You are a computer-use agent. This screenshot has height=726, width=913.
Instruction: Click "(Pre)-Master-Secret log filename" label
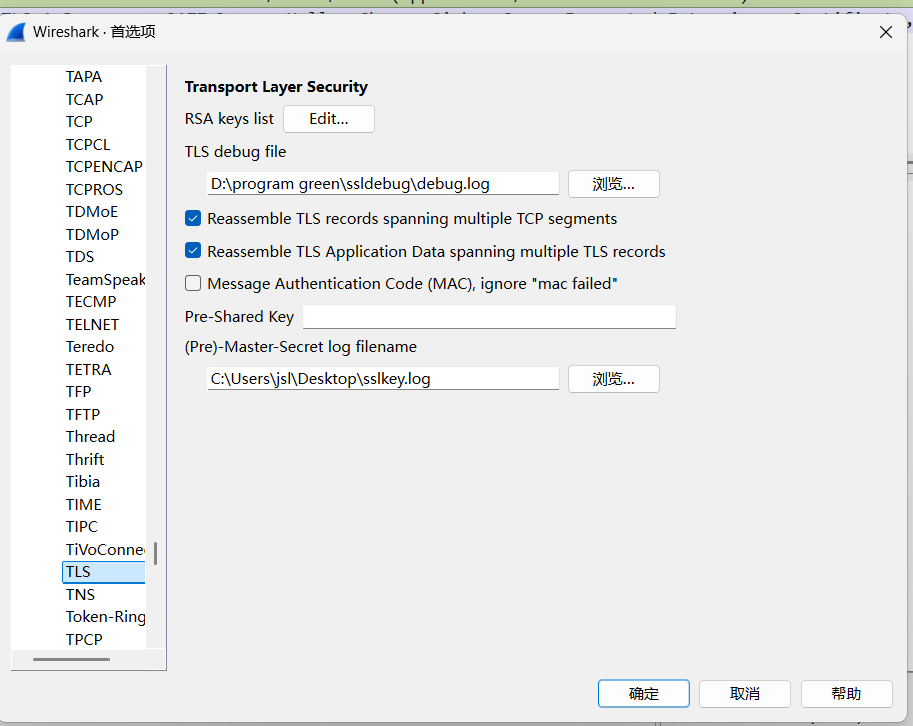[x=300, y=347]
